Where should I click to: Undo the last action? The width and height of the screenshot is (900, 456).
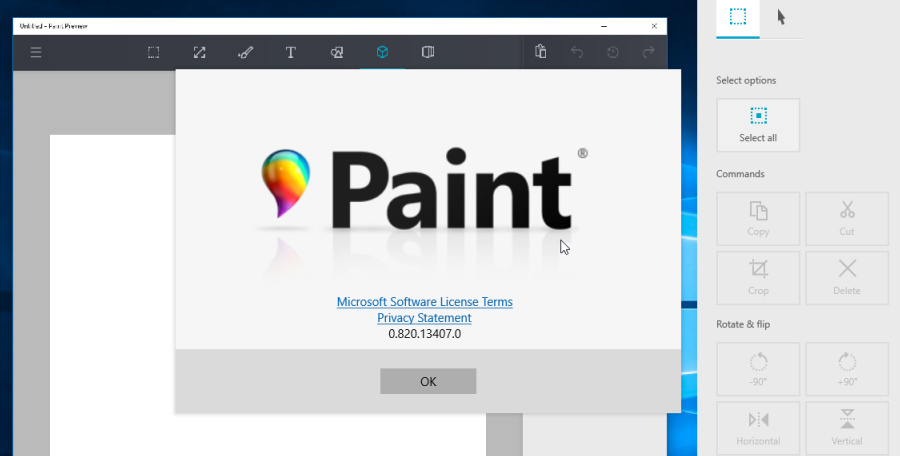[577, 52]
